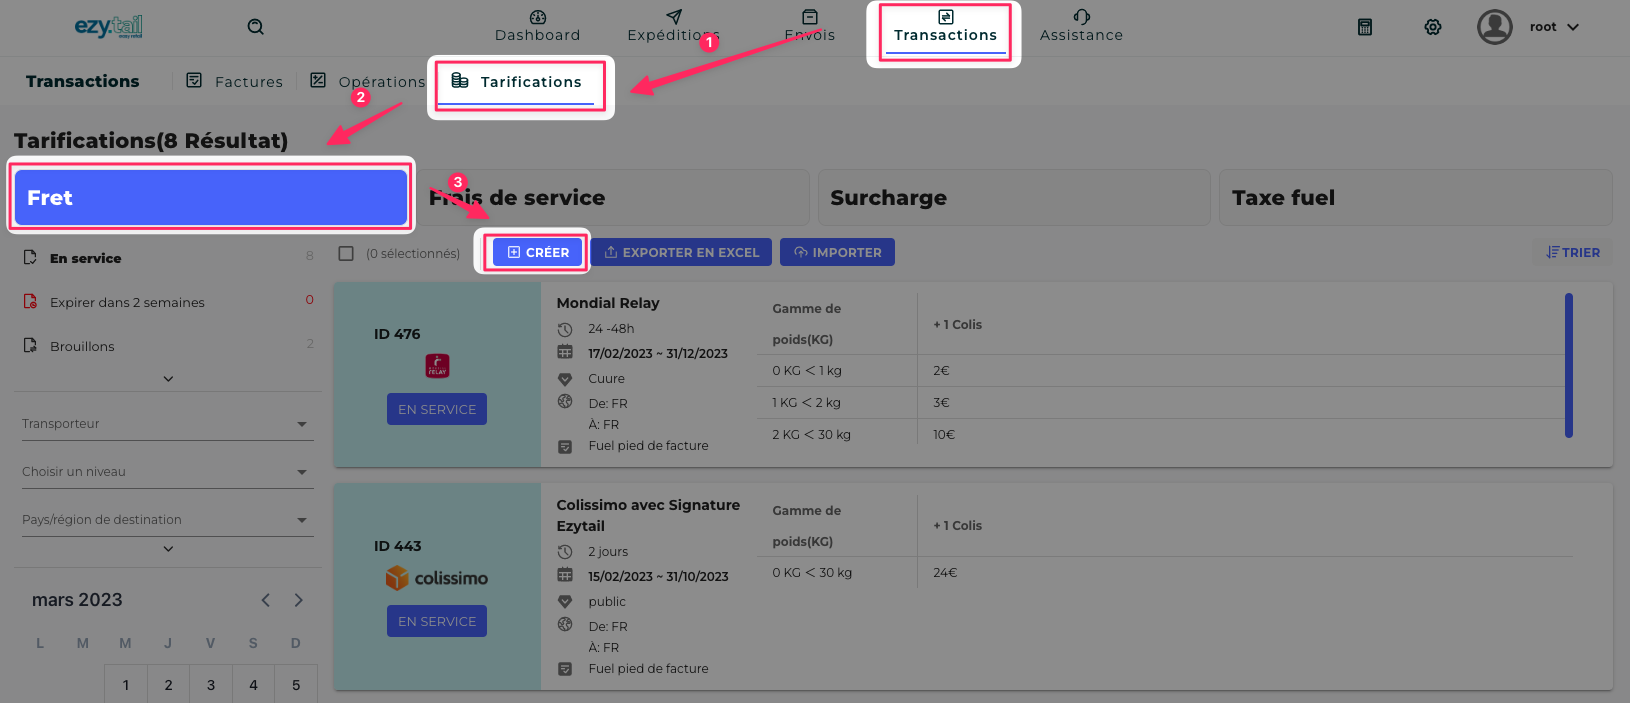The image size is (1630, 703).
Task: Pick day 5 in the calendar
Action: pos(296,685)
